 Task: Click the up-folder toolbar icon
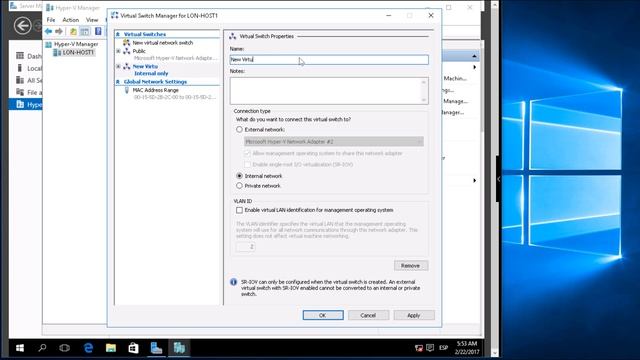[73, 31]
